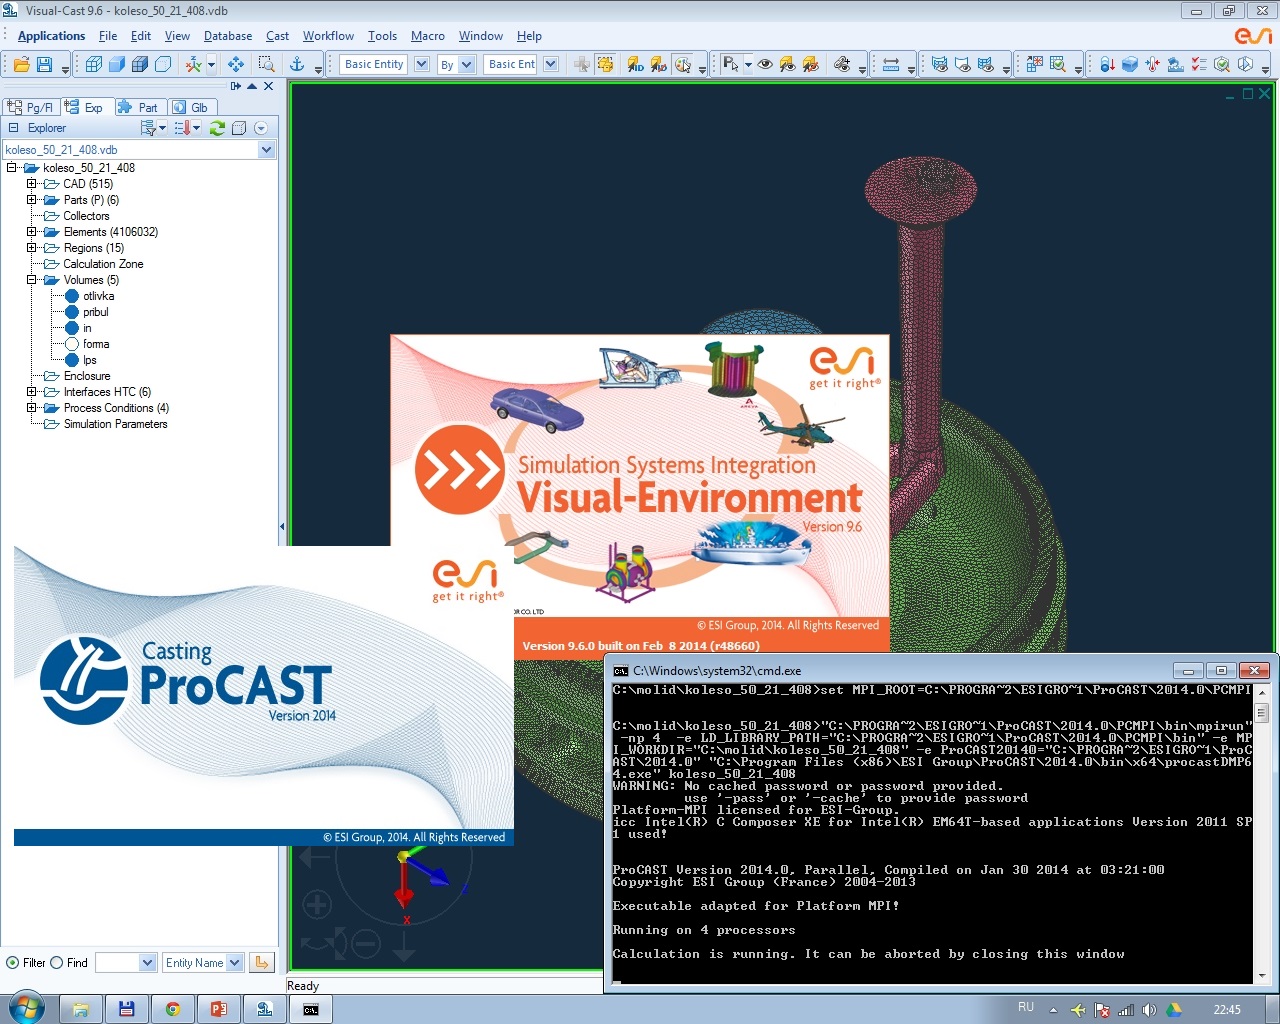This screenshot has width=1280, height=1024.
Task: Click the red arrow sort list icon
Action: (182, 128)
